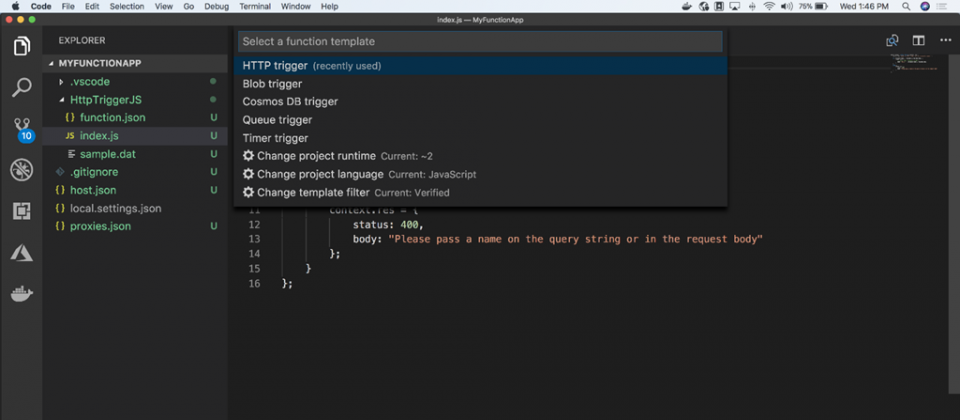
Task: Pick the Timer trigger template
Action: (275, 138)
